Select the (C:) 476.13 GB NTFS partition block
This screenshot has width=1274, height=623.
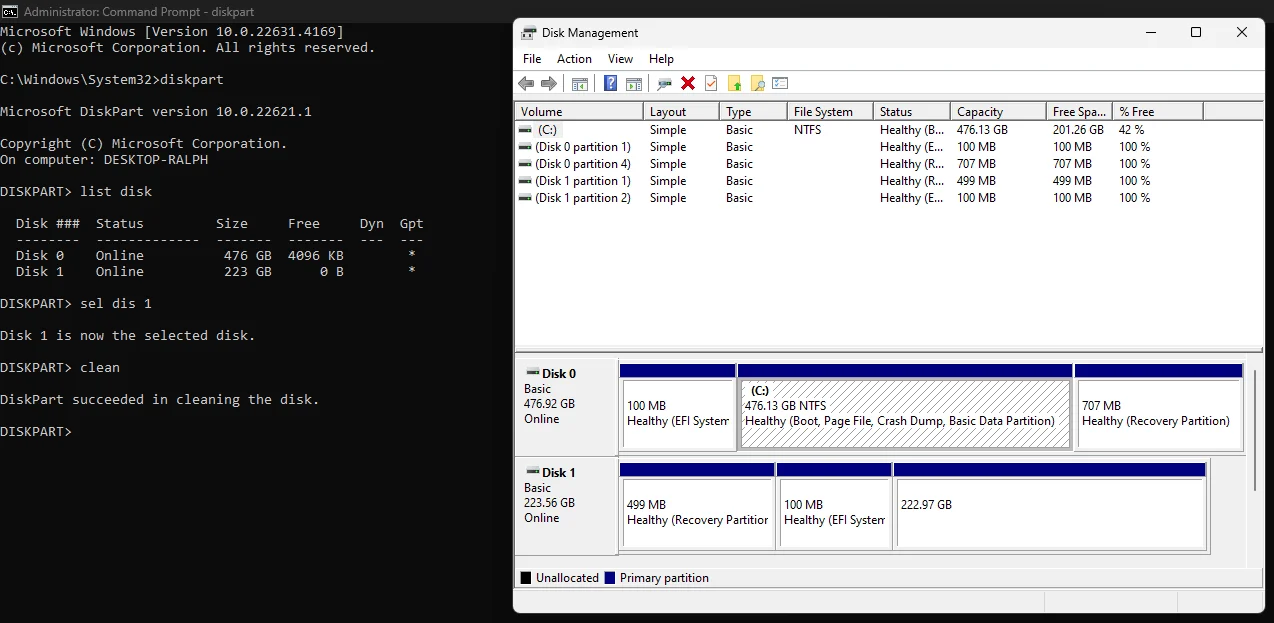point(905,407)
